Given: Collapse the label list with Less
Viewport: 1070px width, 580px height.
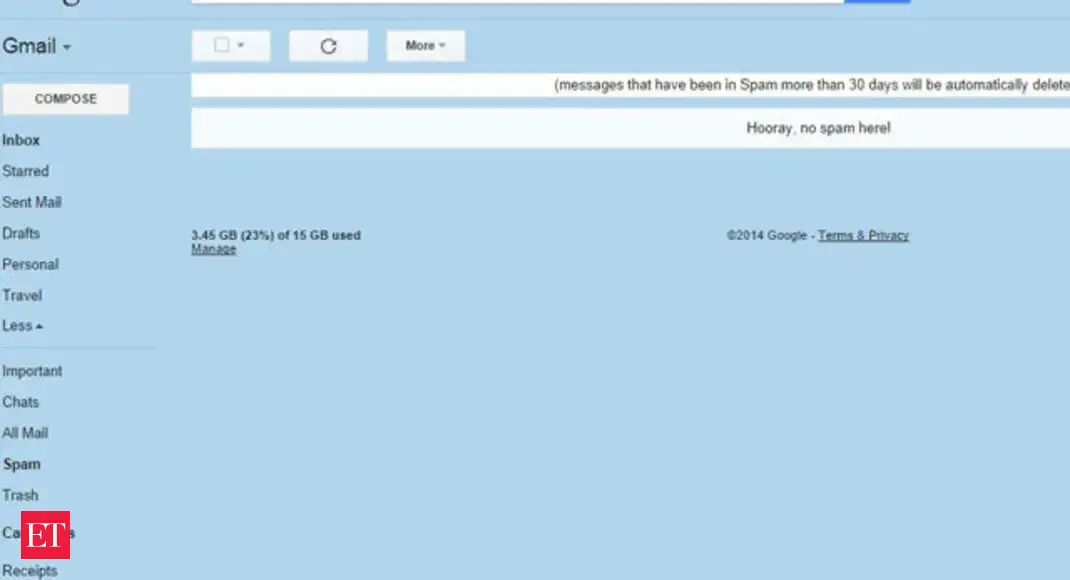Looking at the screenshot, I should point(21,325).
